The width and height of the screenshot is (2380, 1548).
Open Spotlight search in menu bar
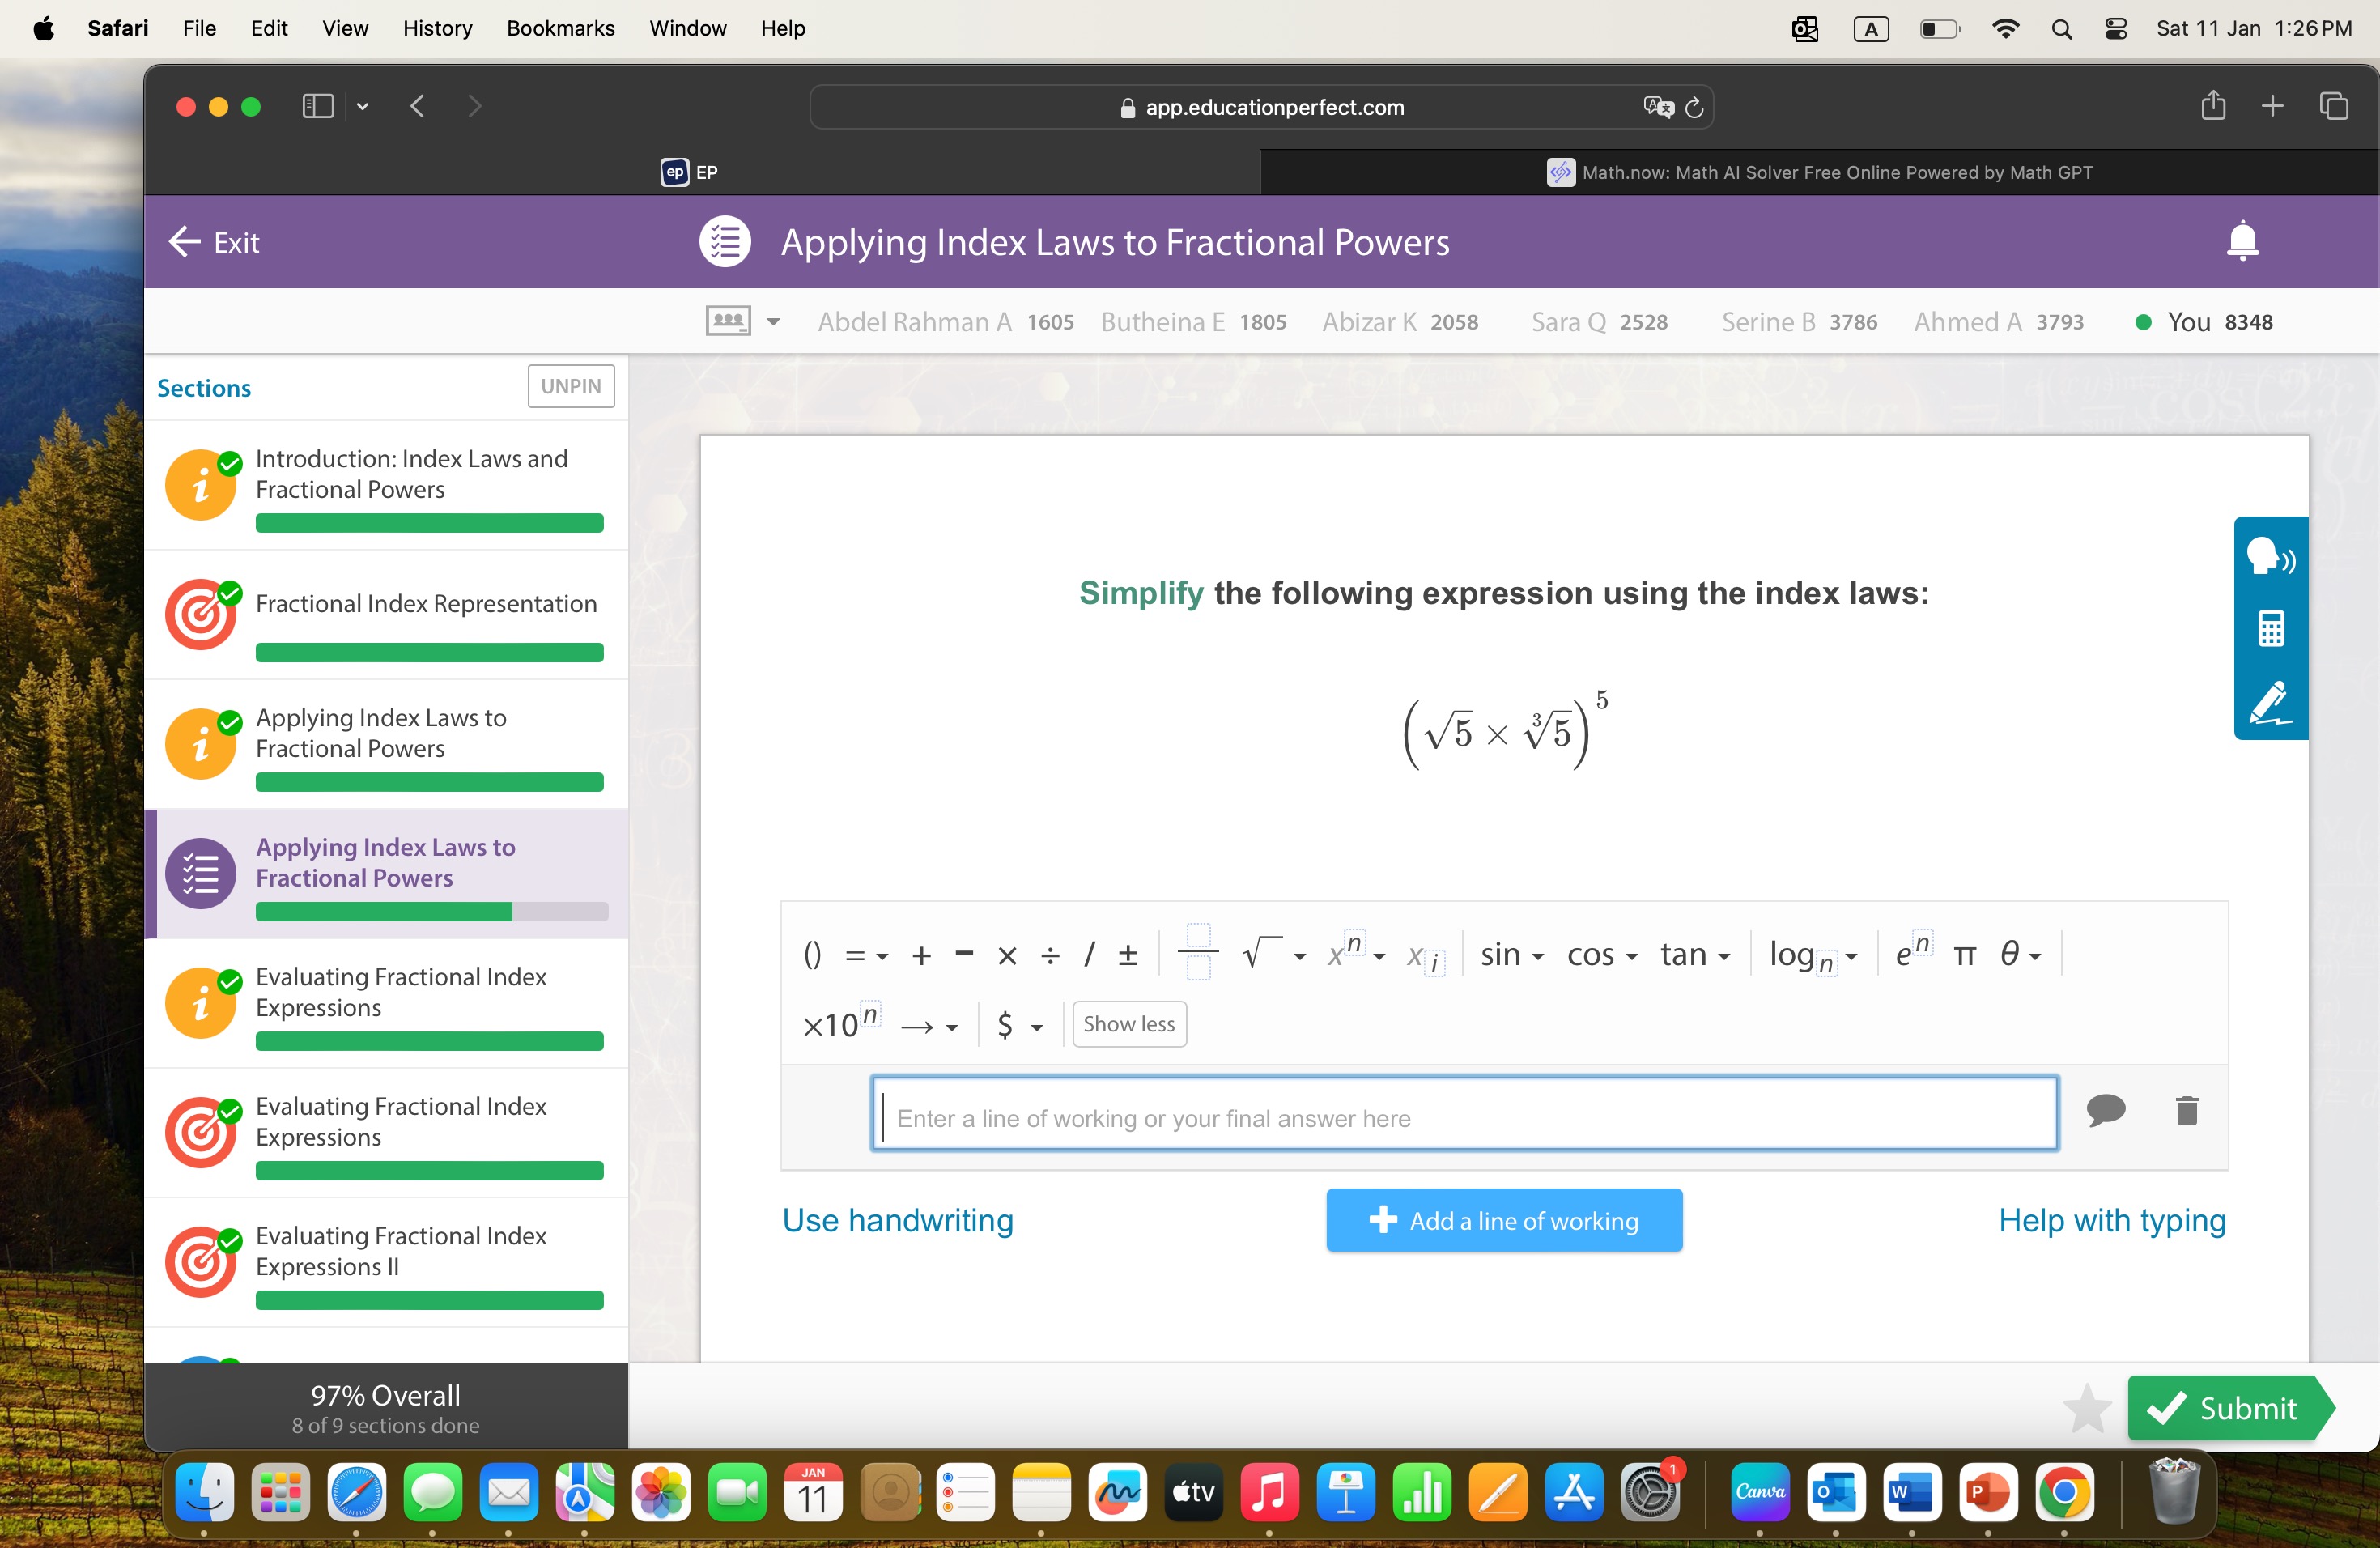coord(2061,28)
